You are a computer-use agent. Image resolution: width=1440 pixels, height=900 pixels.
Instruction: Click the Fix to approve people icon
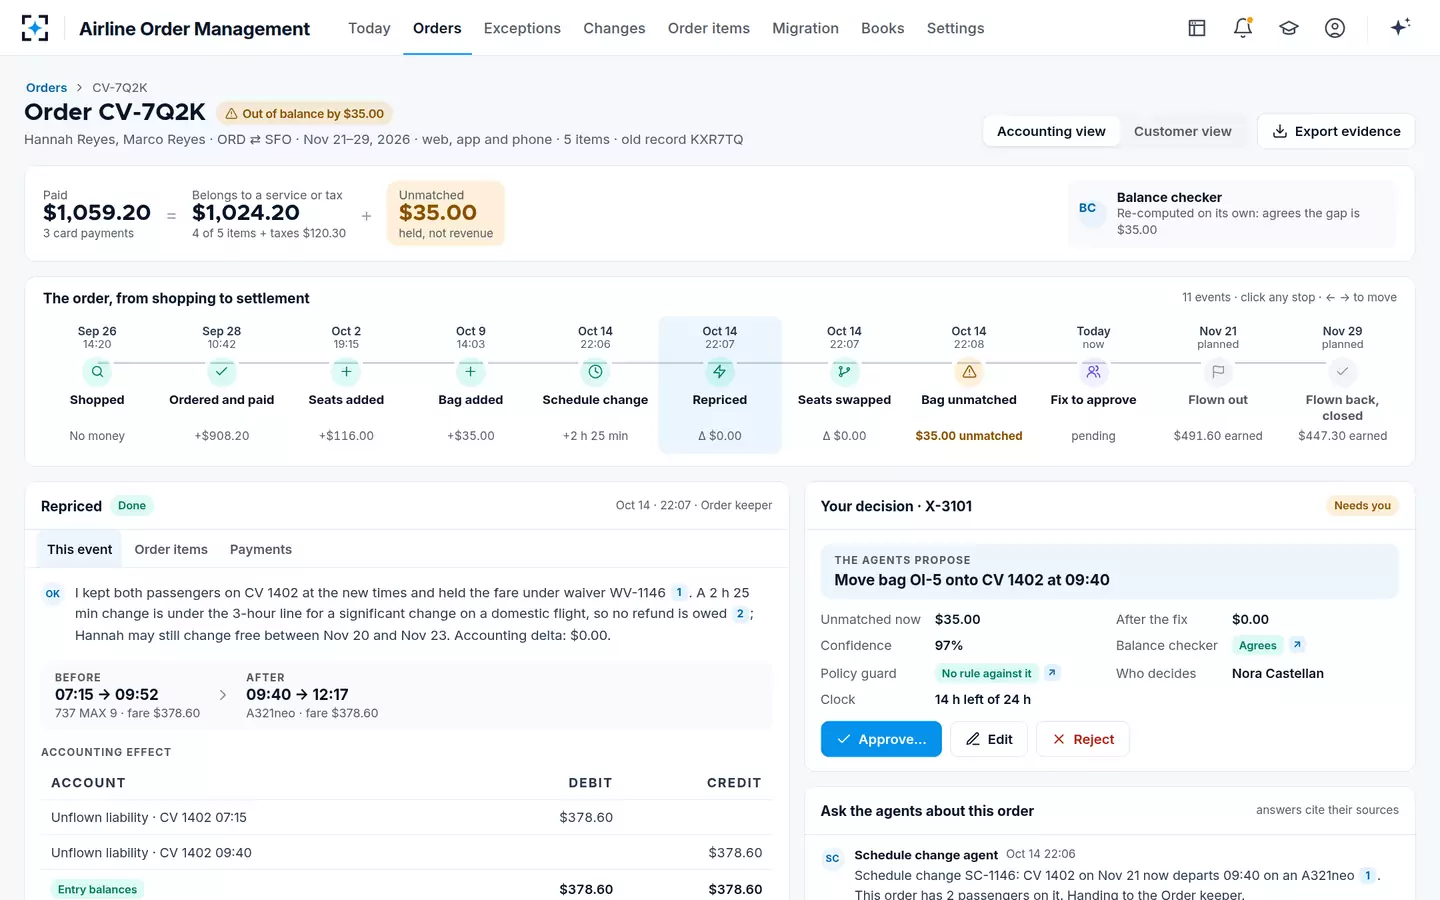pyautogui.click(x=1093, y=372)
